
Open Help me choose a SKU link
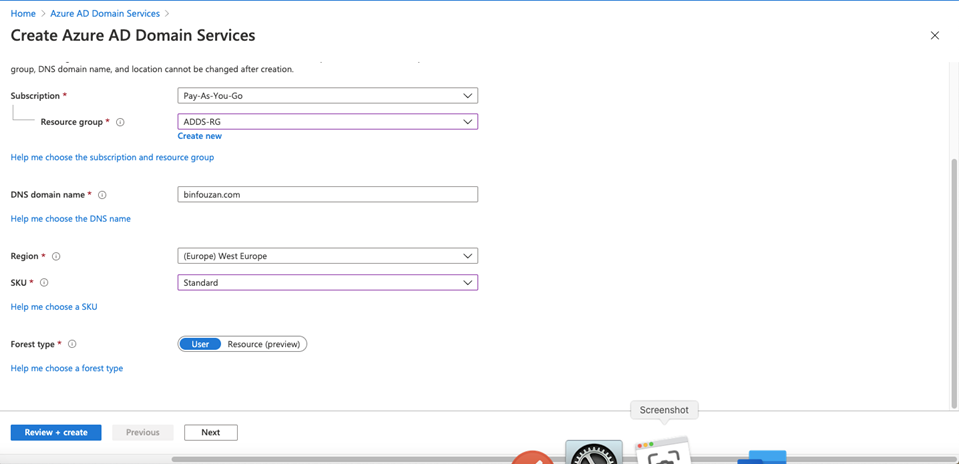(54, 307)
